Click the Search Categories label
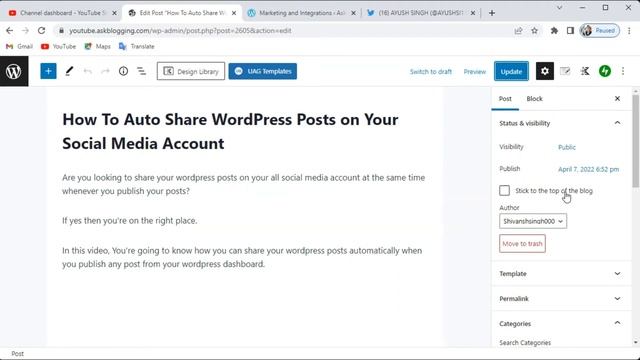This screenshot has width=640, height=360. pos(525,343)
